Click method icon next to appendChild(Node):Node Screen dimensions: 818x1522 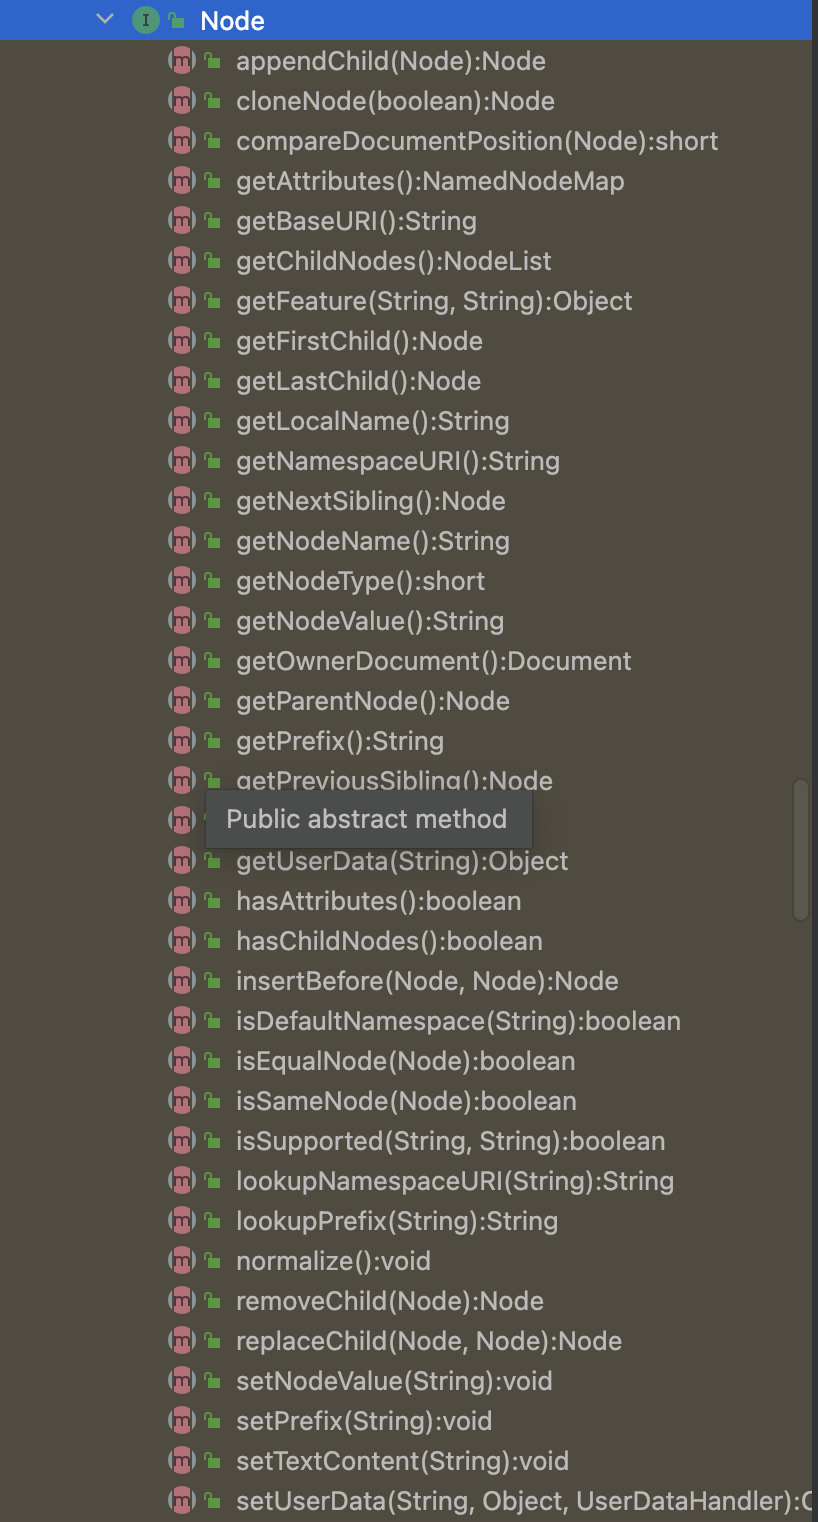(x=181, y=61)
